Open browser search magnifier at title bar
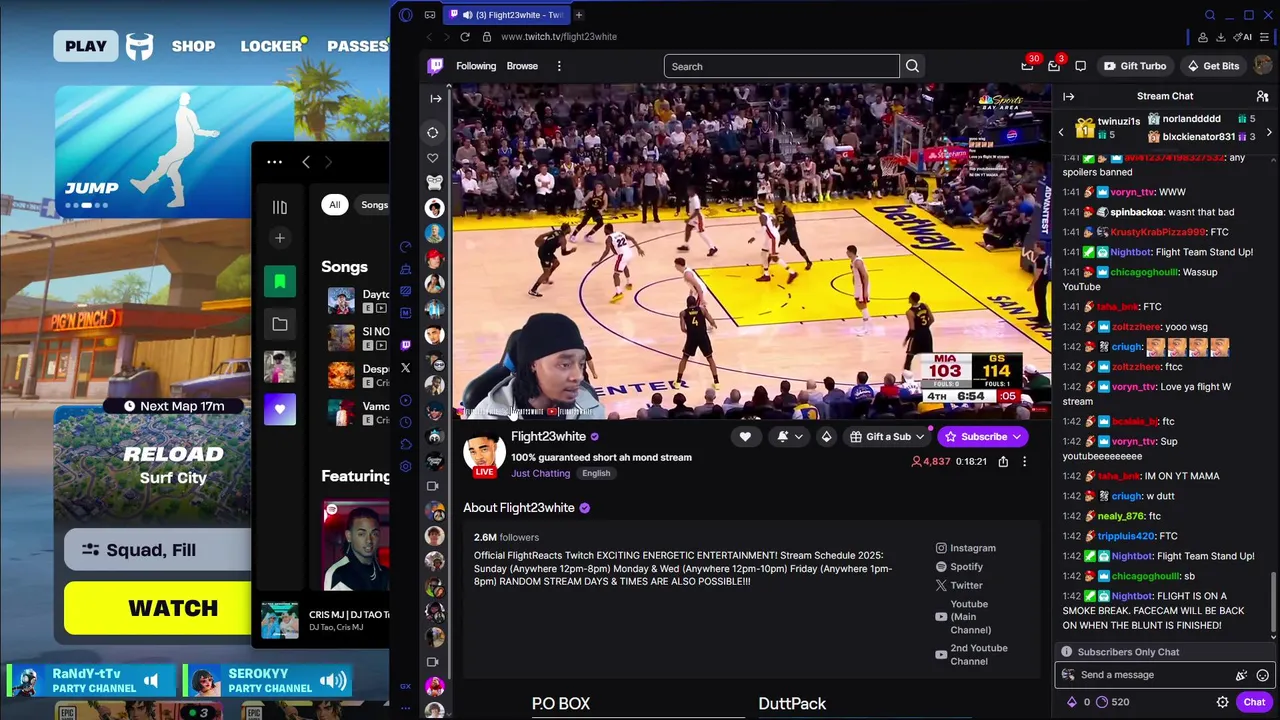1280x720 pixels. pos(1210,15)
